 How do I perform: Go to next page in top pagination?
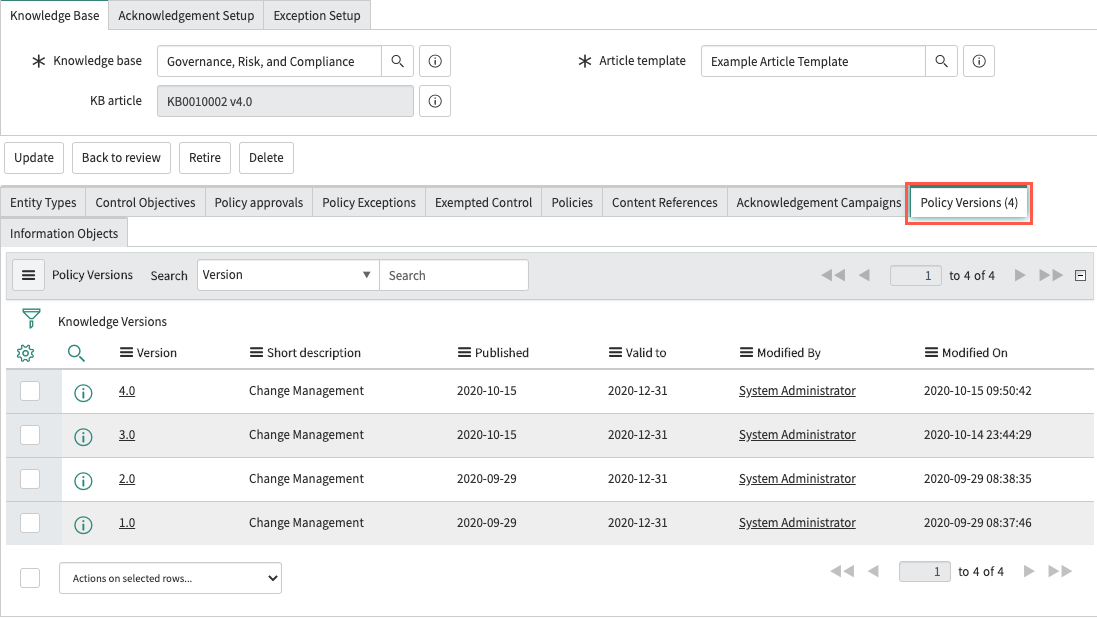click(1020, 275)
